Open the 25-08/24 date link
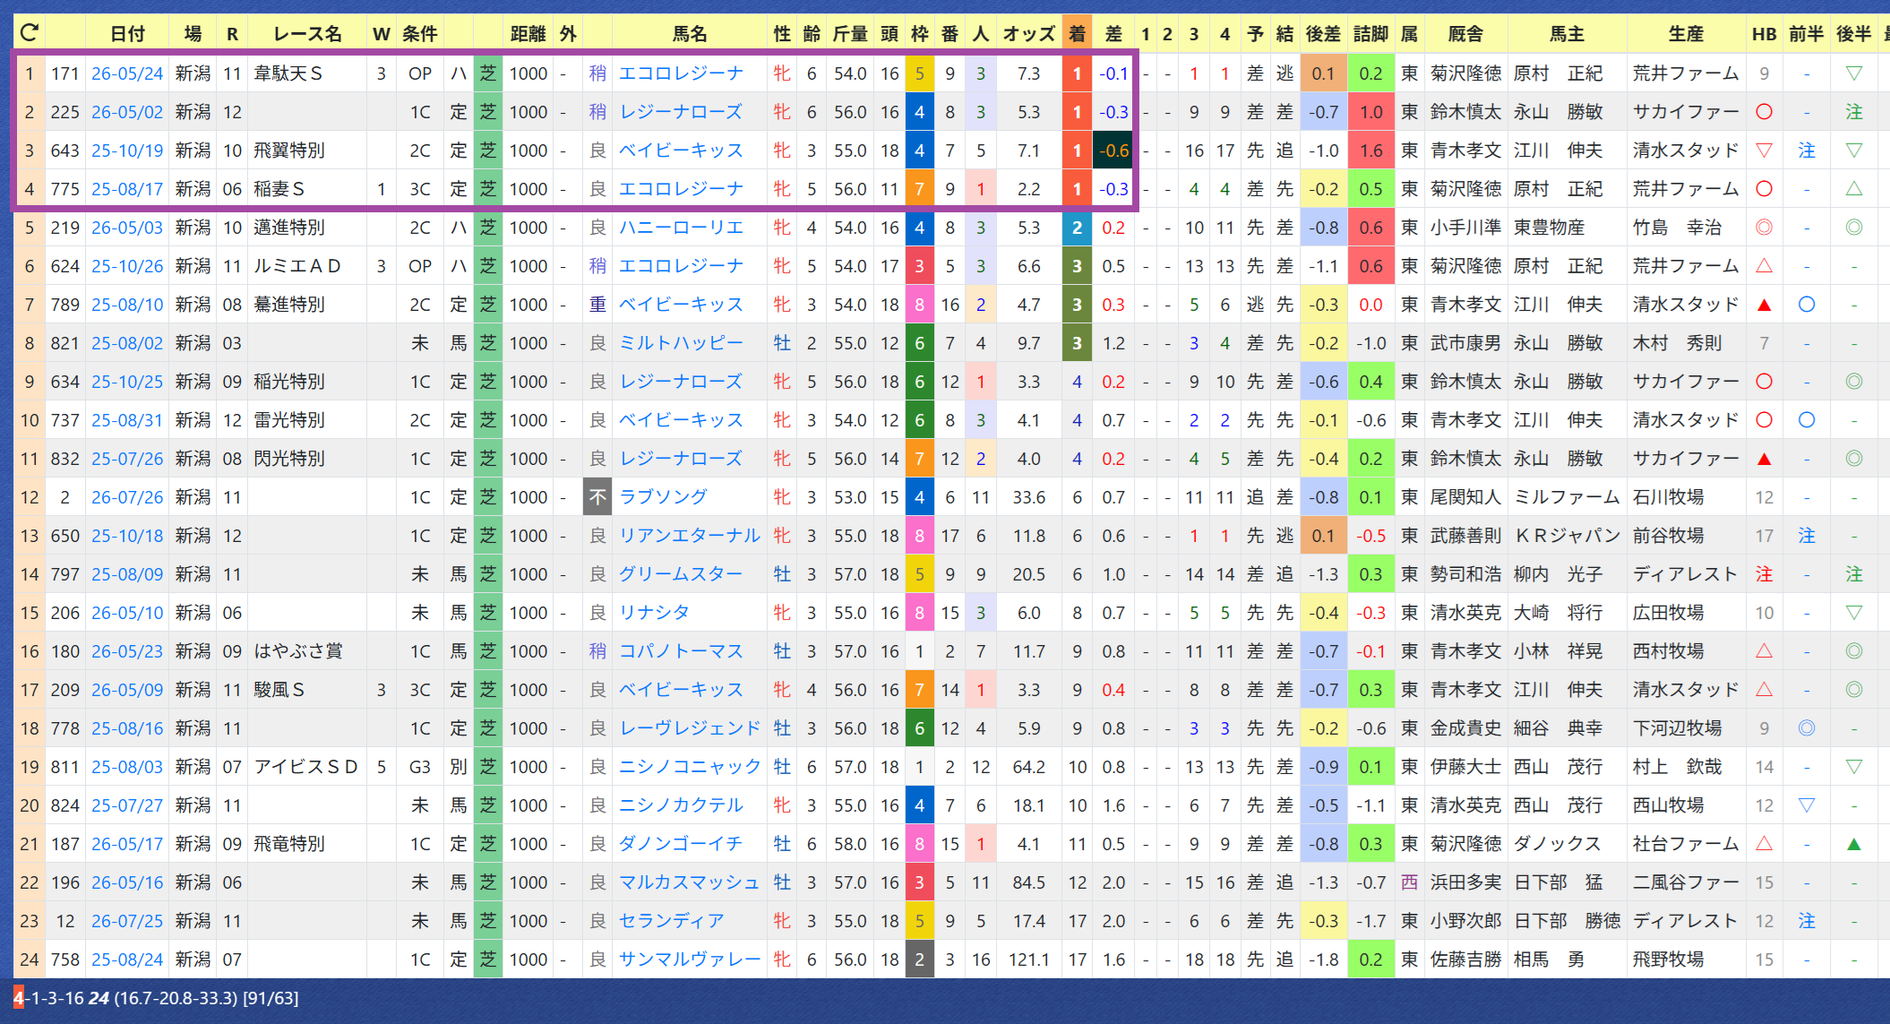Screen dimensions: 1890x1024 tap(127, 959)
